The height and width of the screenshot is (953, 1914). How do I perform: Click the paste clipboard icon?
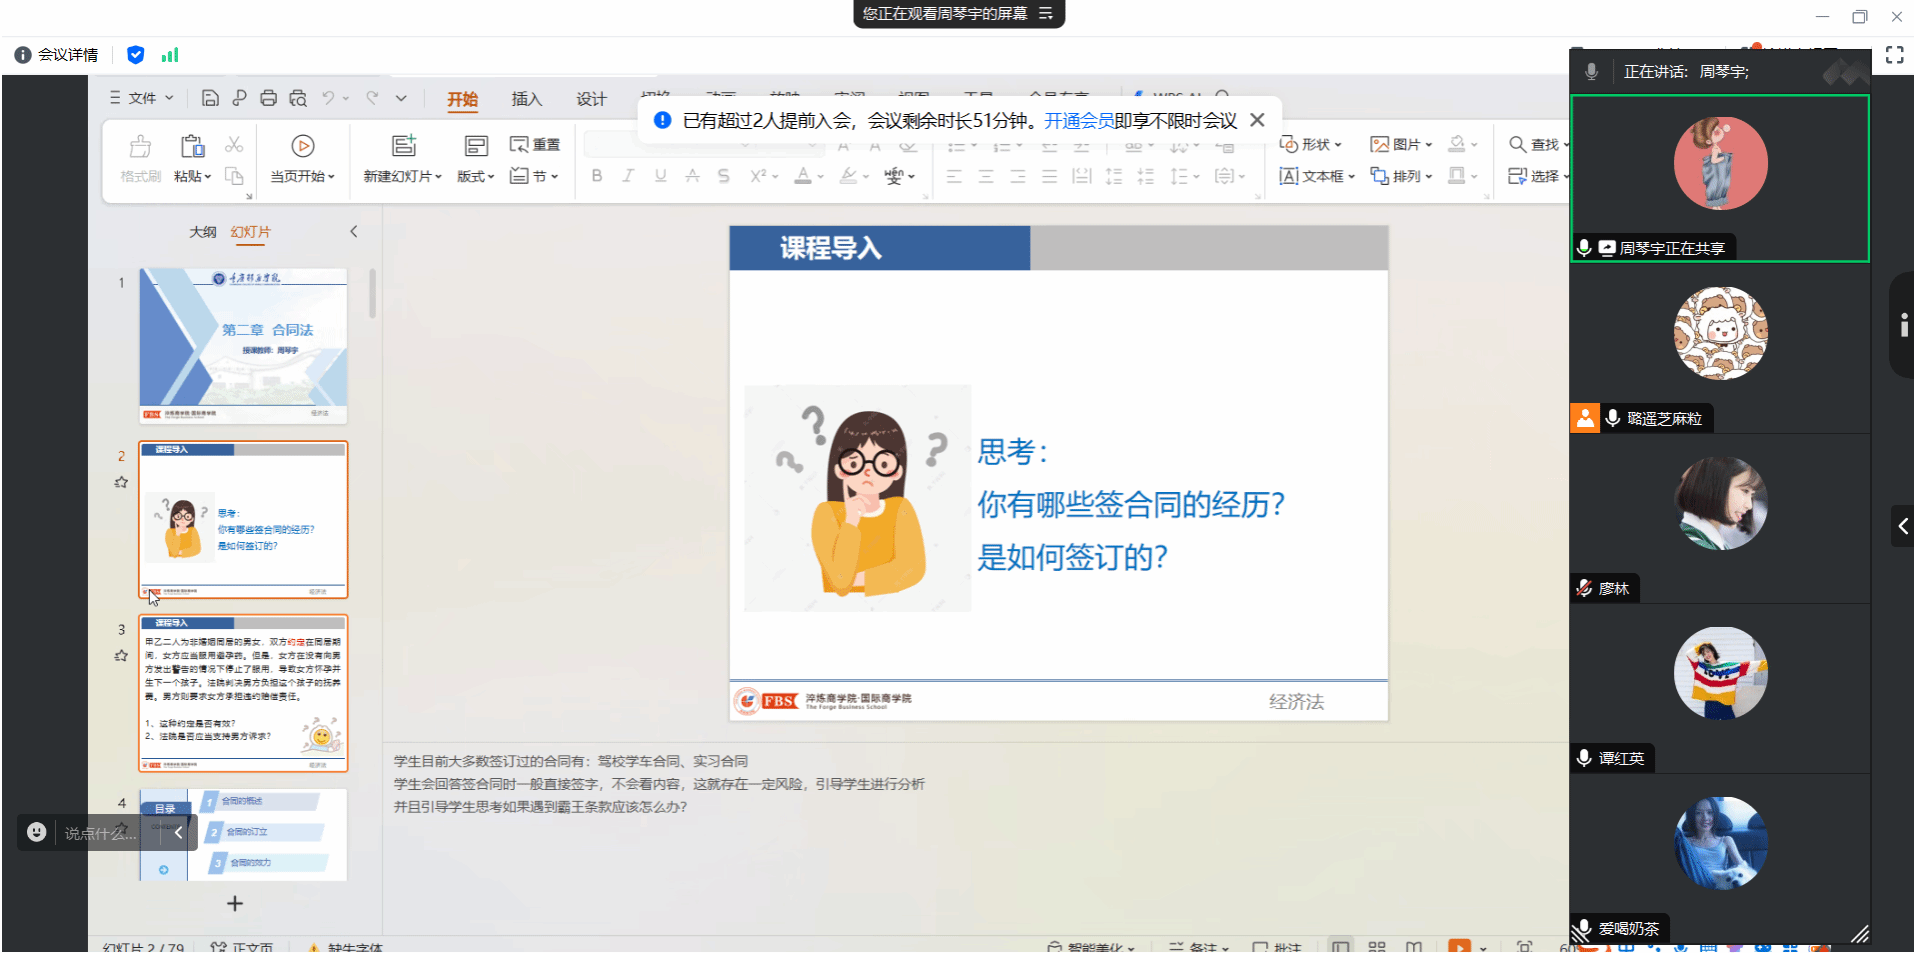click(x=192, y=146)
